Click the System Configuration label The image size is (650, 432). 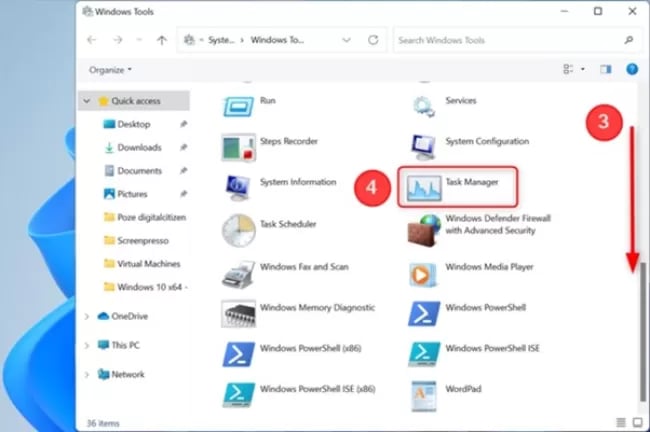(x=487, y=141)
